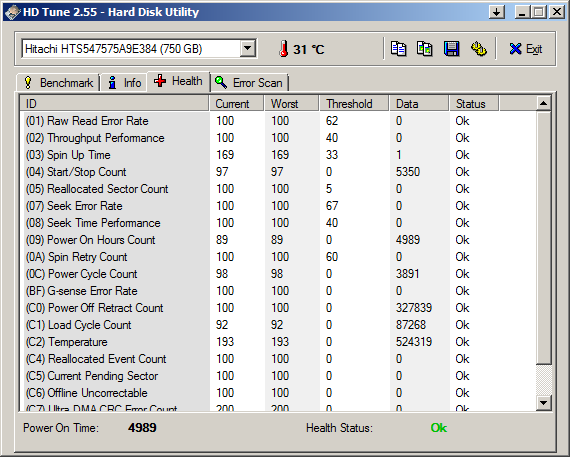Click the copy screenshot toolbar icon
Viewport: 570px width, 457px height.
424,49
